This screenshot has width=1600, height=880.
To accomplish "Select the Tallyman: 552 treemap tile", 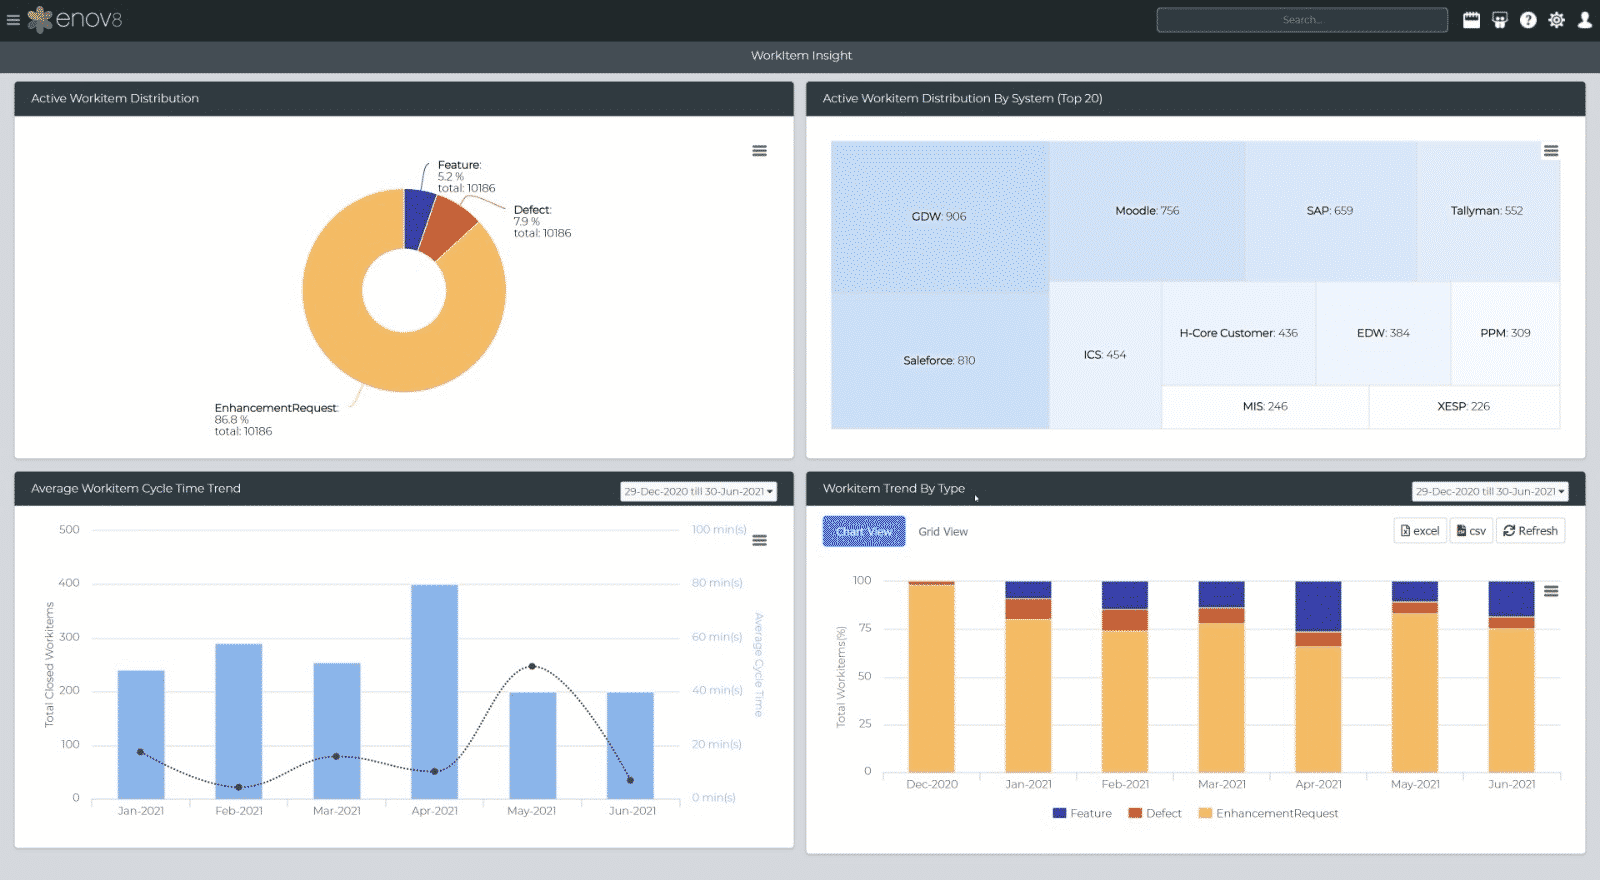I will coord(1487,211).
